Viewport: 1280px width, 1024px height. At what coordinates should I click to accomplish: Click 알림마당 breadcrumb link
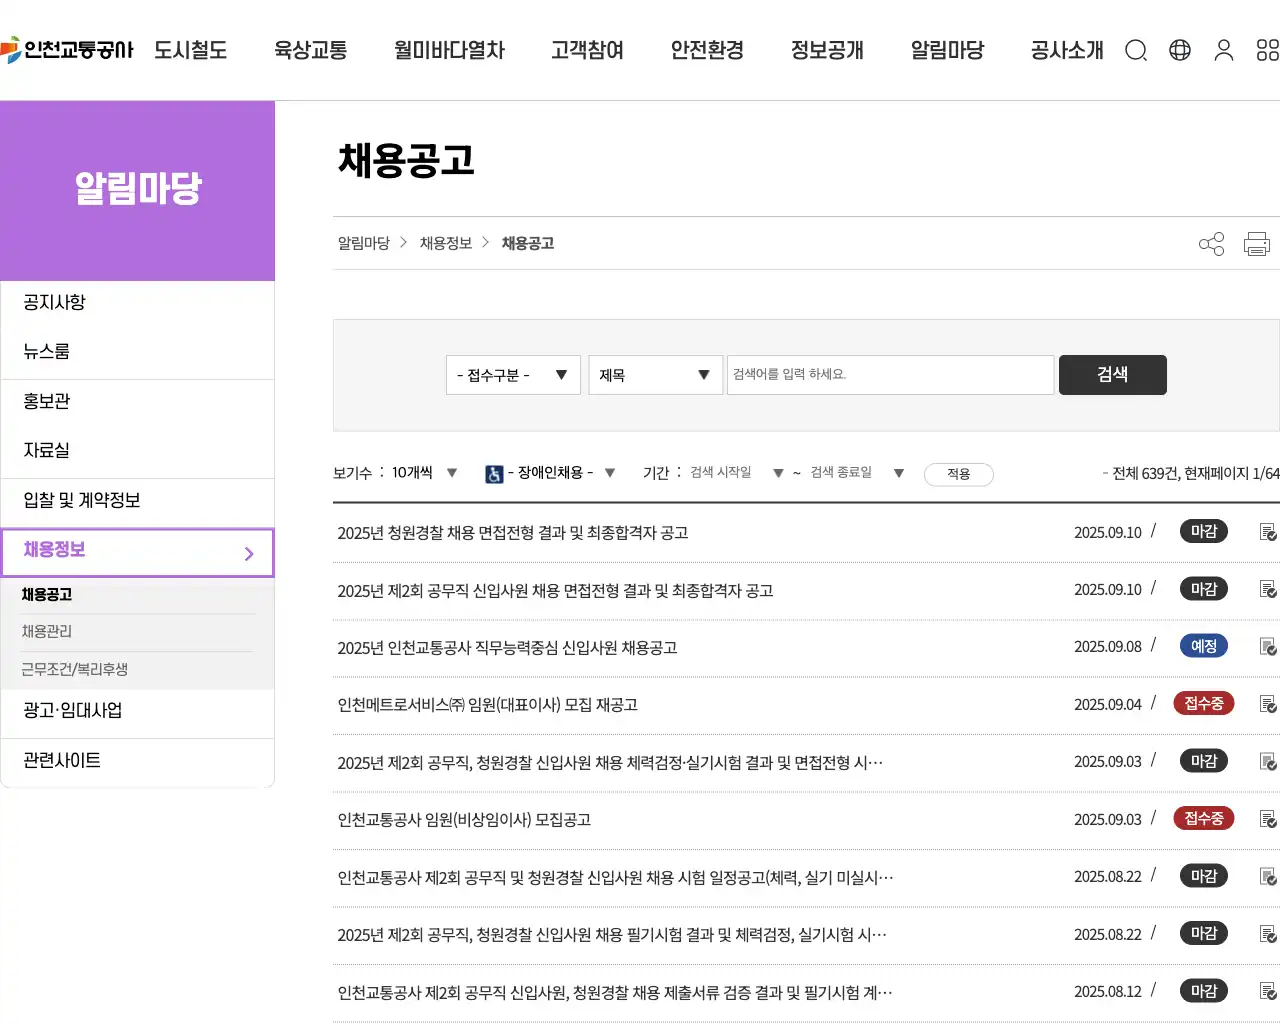364,243
